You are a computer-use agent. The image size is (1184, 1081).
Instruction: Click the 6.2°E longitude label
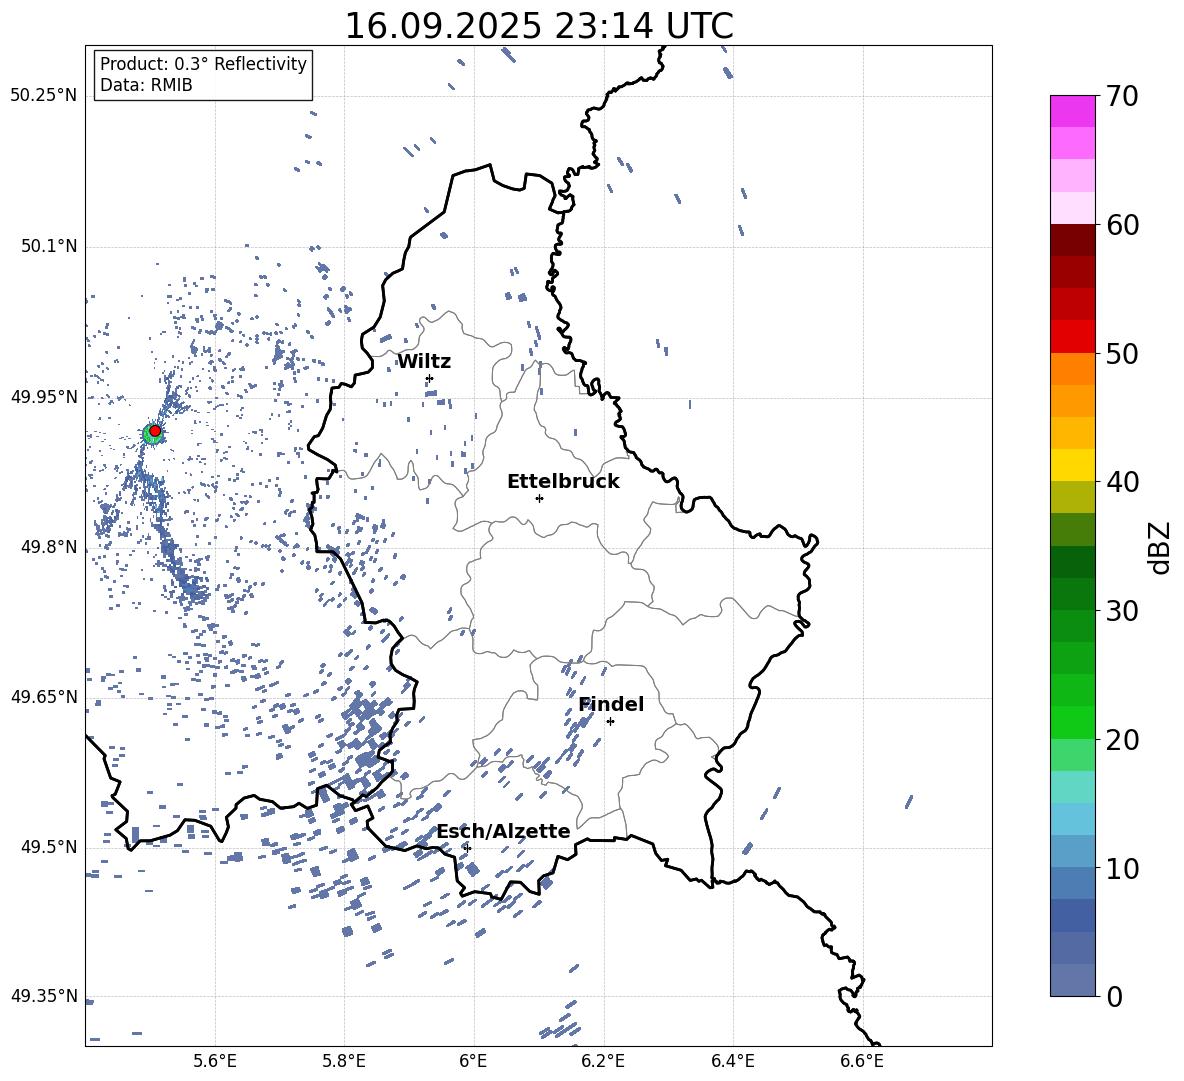[603, 1062]
